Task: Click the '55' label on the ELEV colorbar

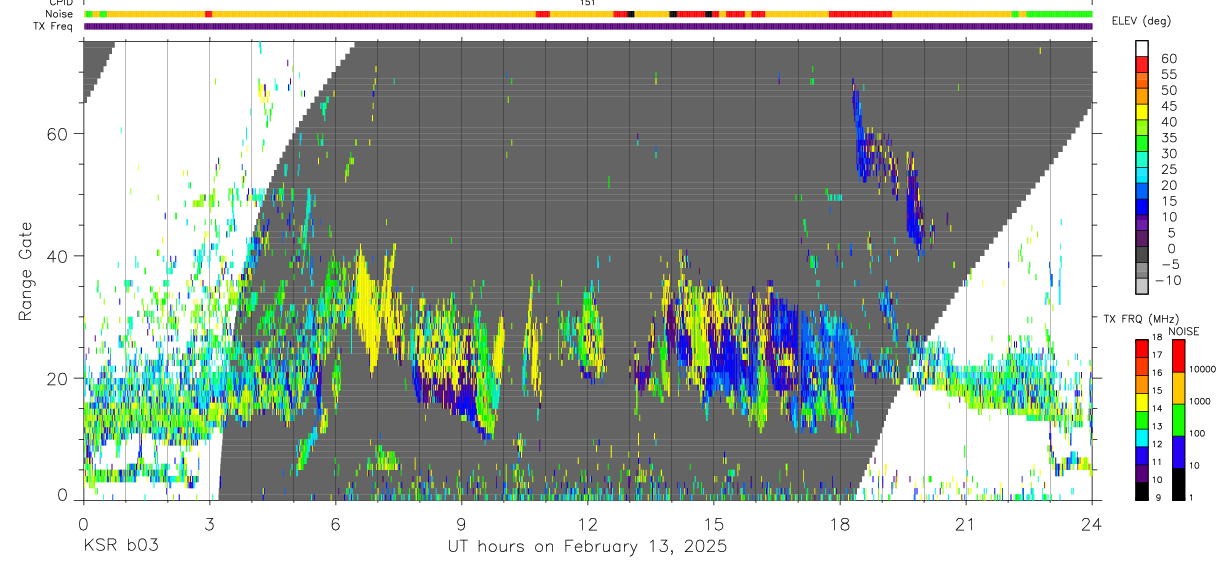Action: (x=1168, y=75)
